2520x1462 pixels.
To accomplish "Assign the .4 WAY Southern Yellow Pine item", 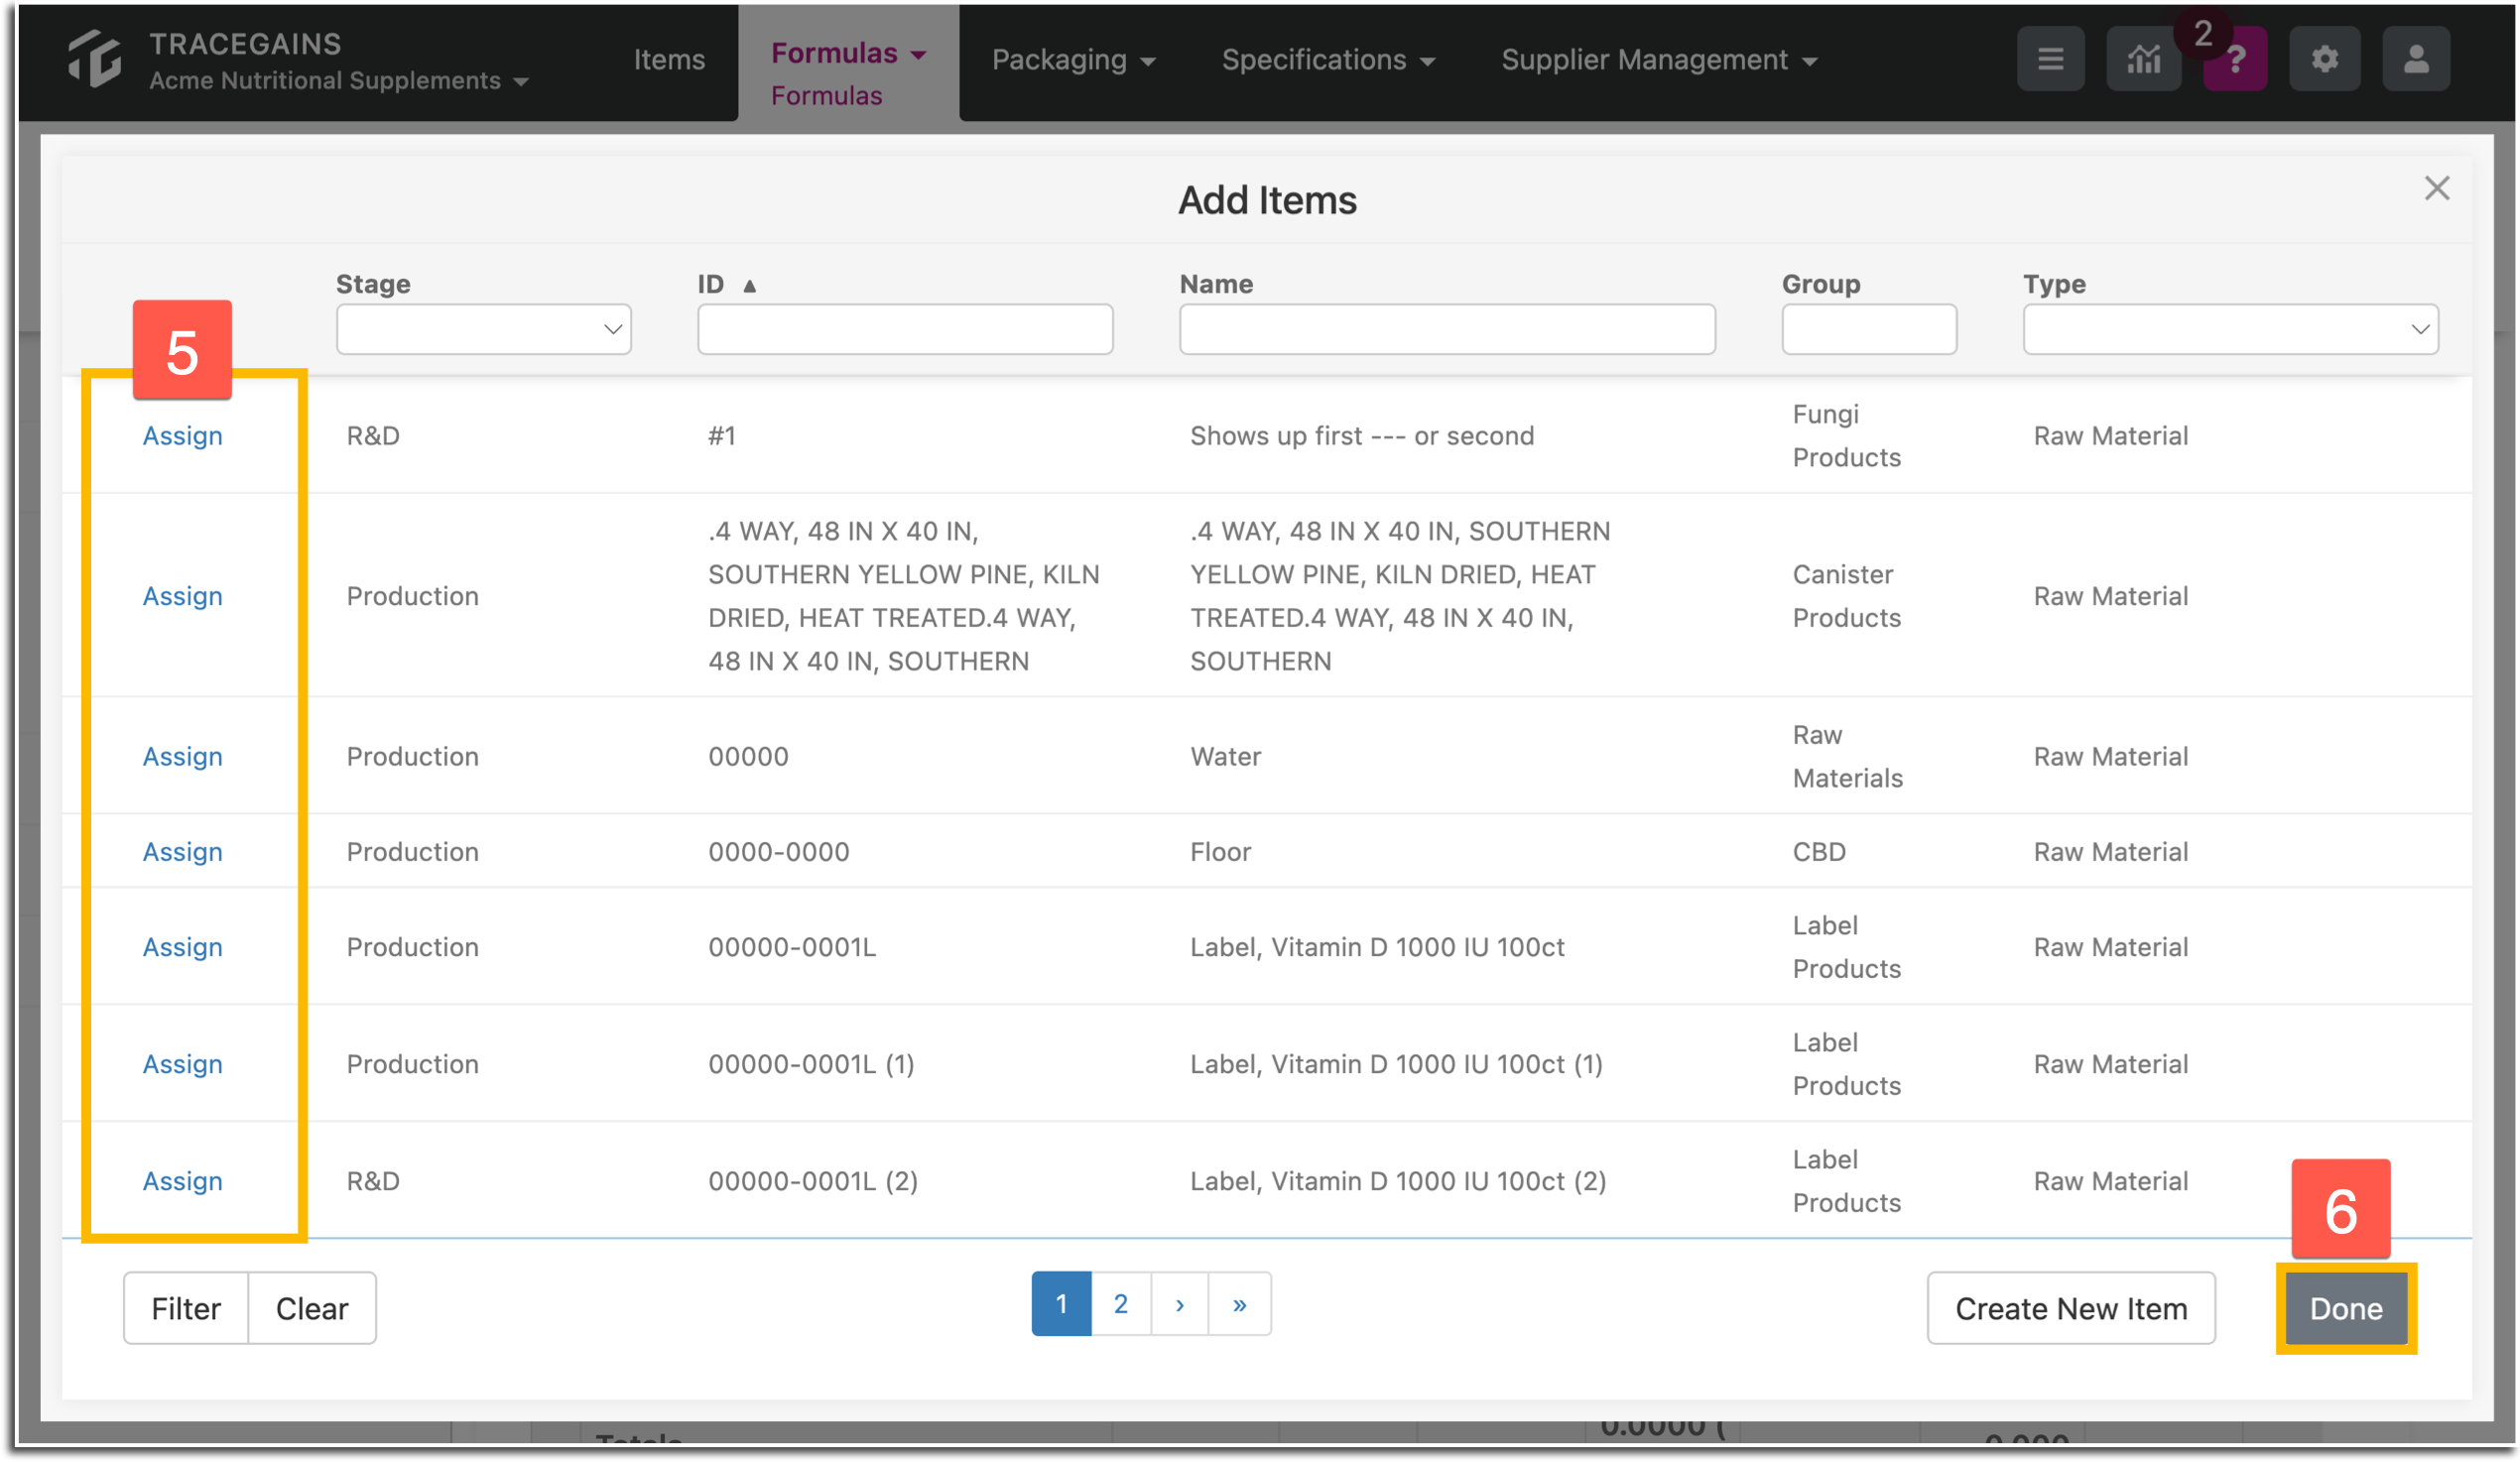I will pyautogui.click(x=182, y=596).
